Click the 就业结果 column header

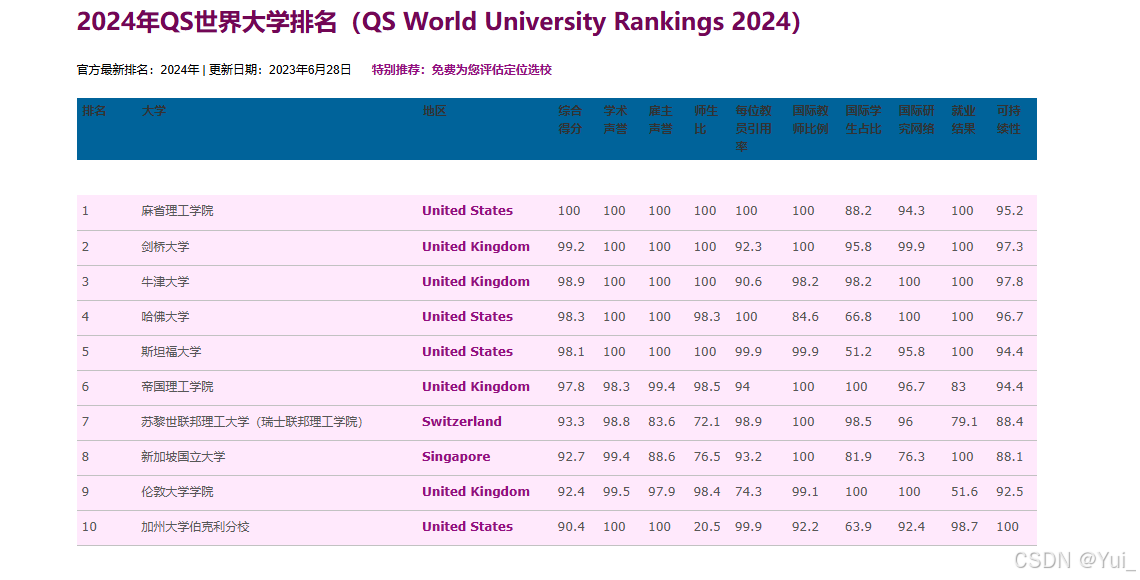pos(963,120)
